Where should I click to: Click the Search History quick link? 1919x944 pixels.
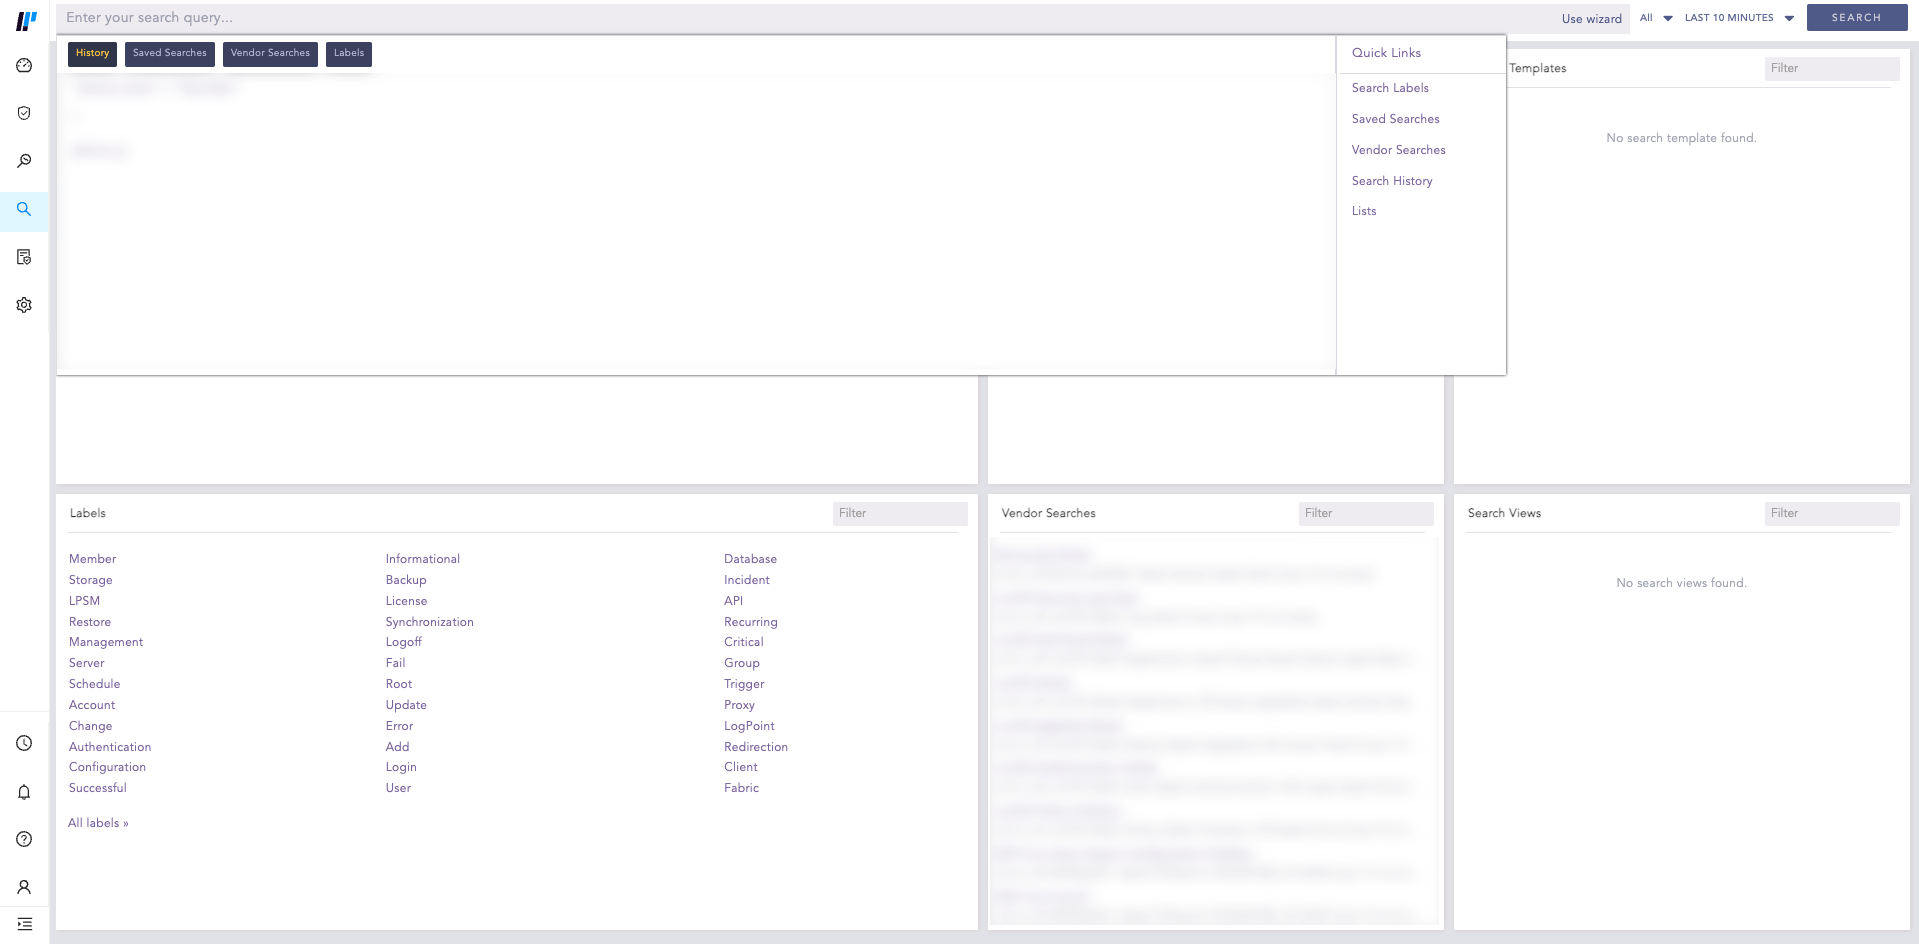[x=1392, y=181]
